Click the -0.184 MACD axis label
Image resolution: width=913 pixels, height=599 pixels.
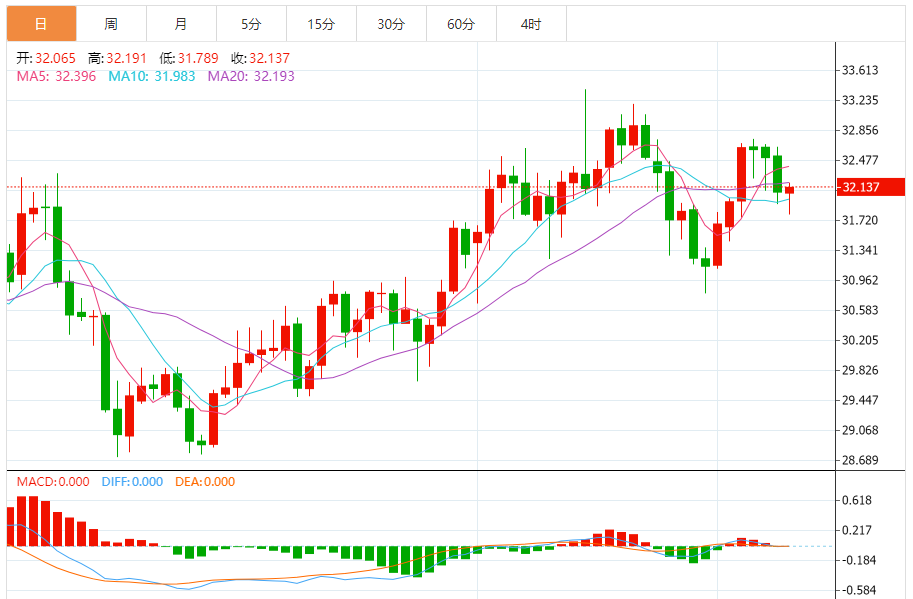[858, 560]
